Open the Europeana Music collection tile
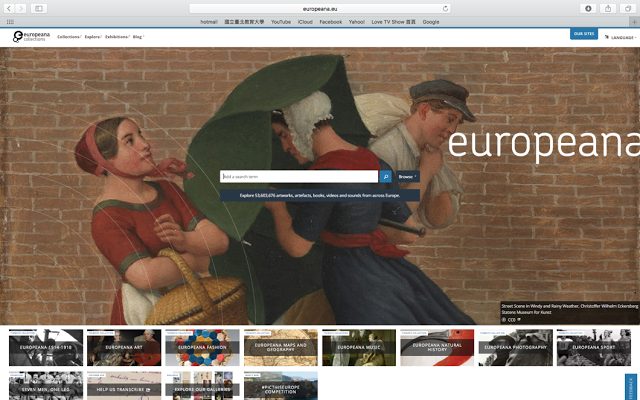Viewport: 640px width, 400px height. click(359, 347)
